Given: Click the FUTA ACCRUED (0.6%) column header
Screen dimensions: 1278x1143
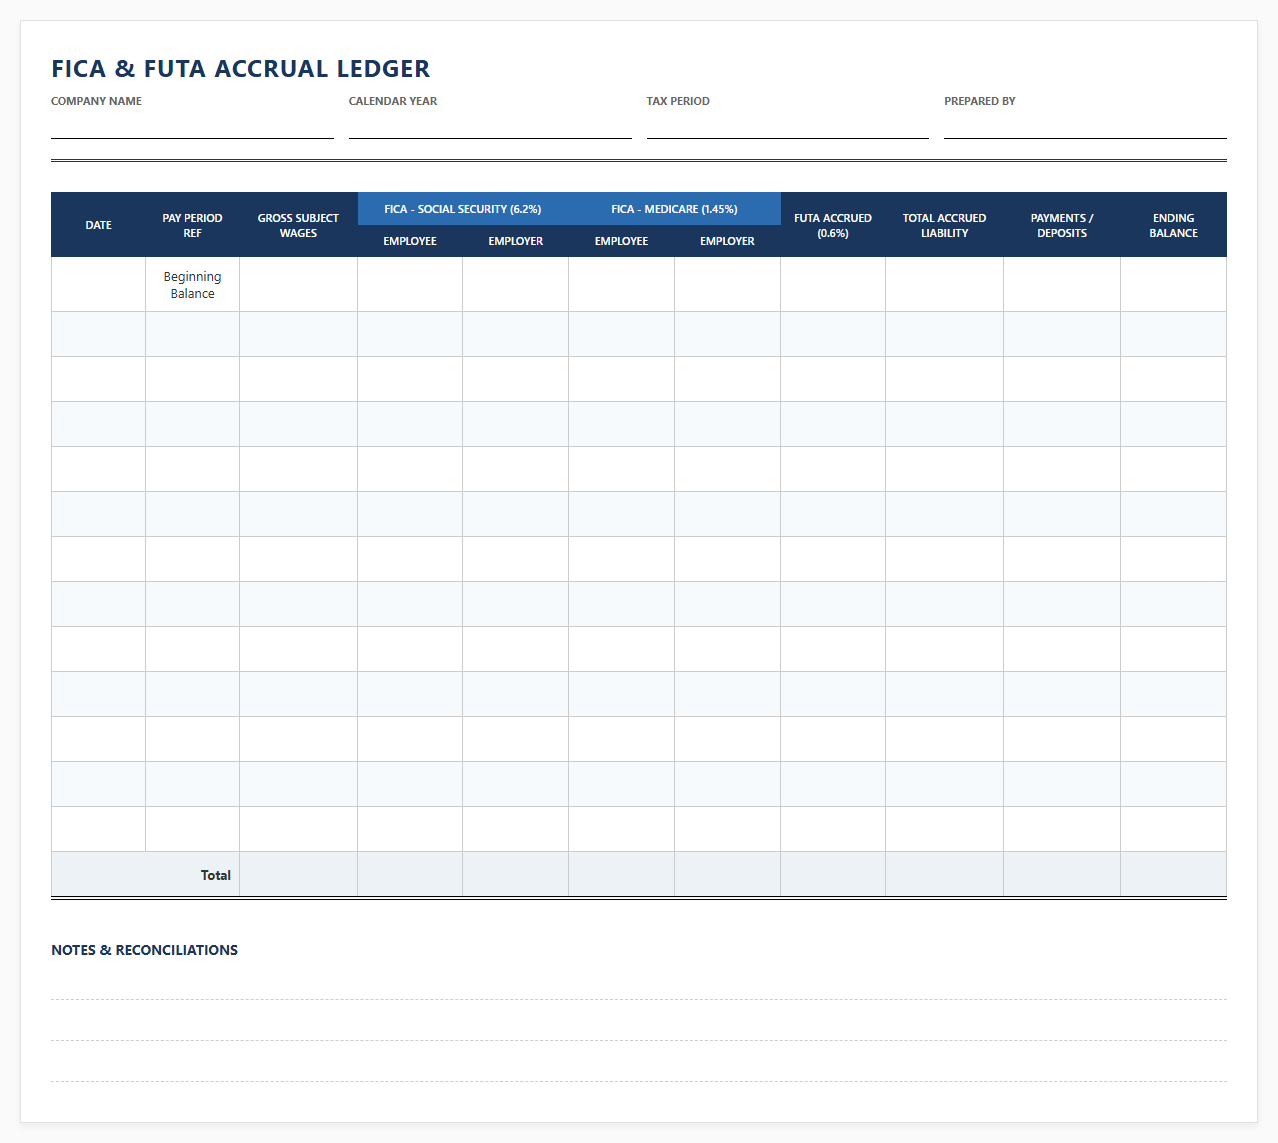Looking at the screenshot, I should 833,225.
